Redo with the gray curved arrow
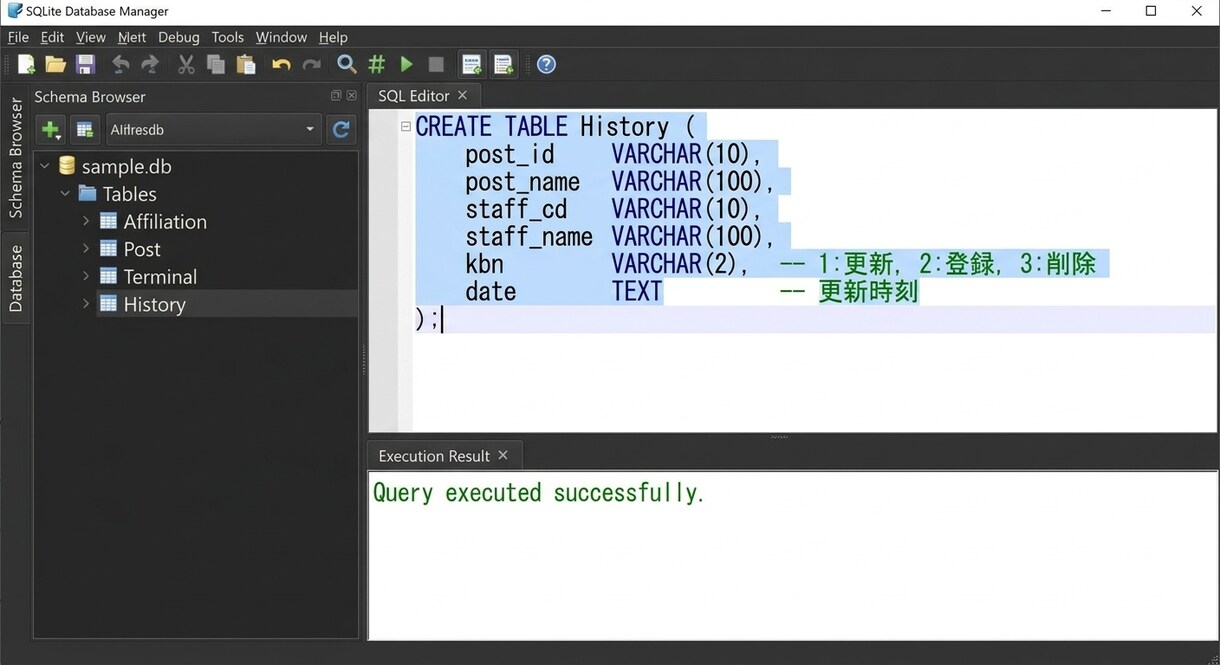This screenshot has height=665, width=1220. point(312,65)
